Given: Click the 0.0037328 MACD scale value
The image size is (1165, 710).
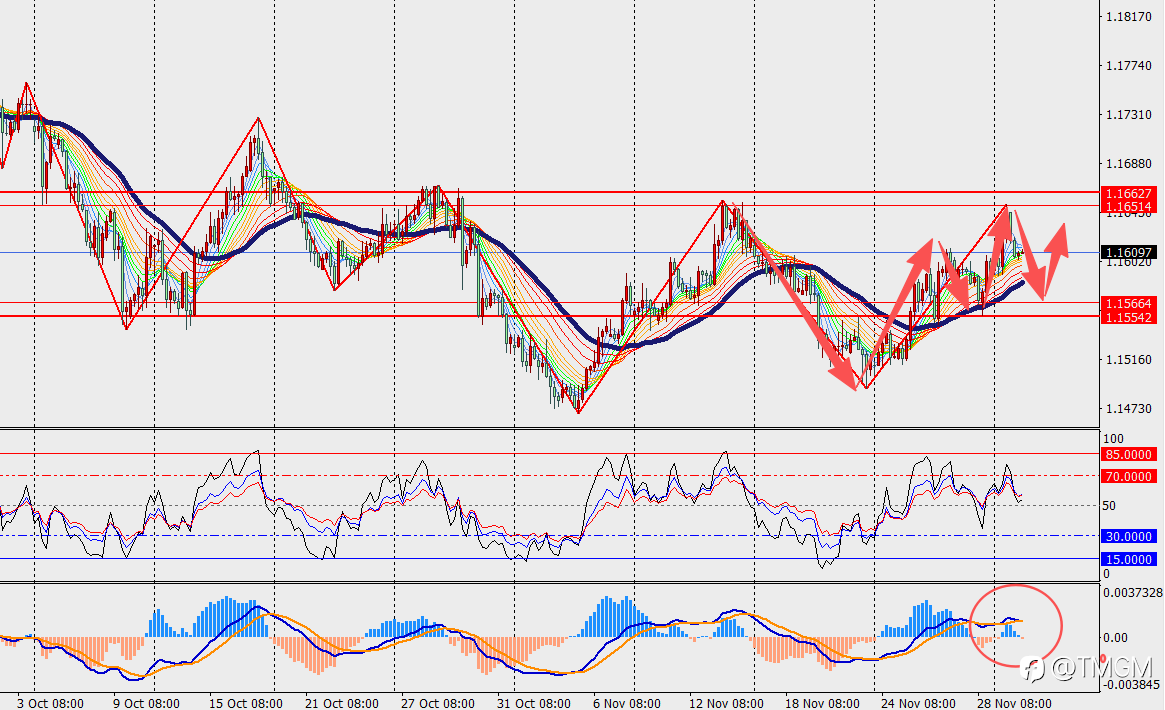Looking at the screenshot, I should [x=1132, y=593].
